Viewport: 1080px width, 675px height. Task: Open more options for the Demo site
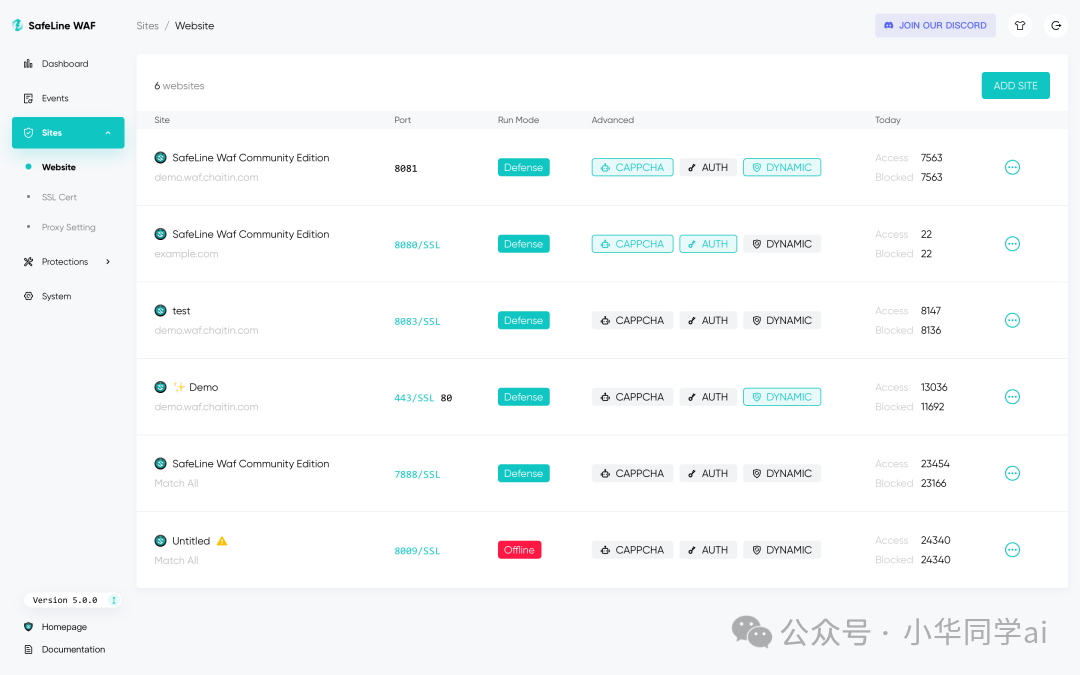pyautogui.click(x=1012, y=397)
